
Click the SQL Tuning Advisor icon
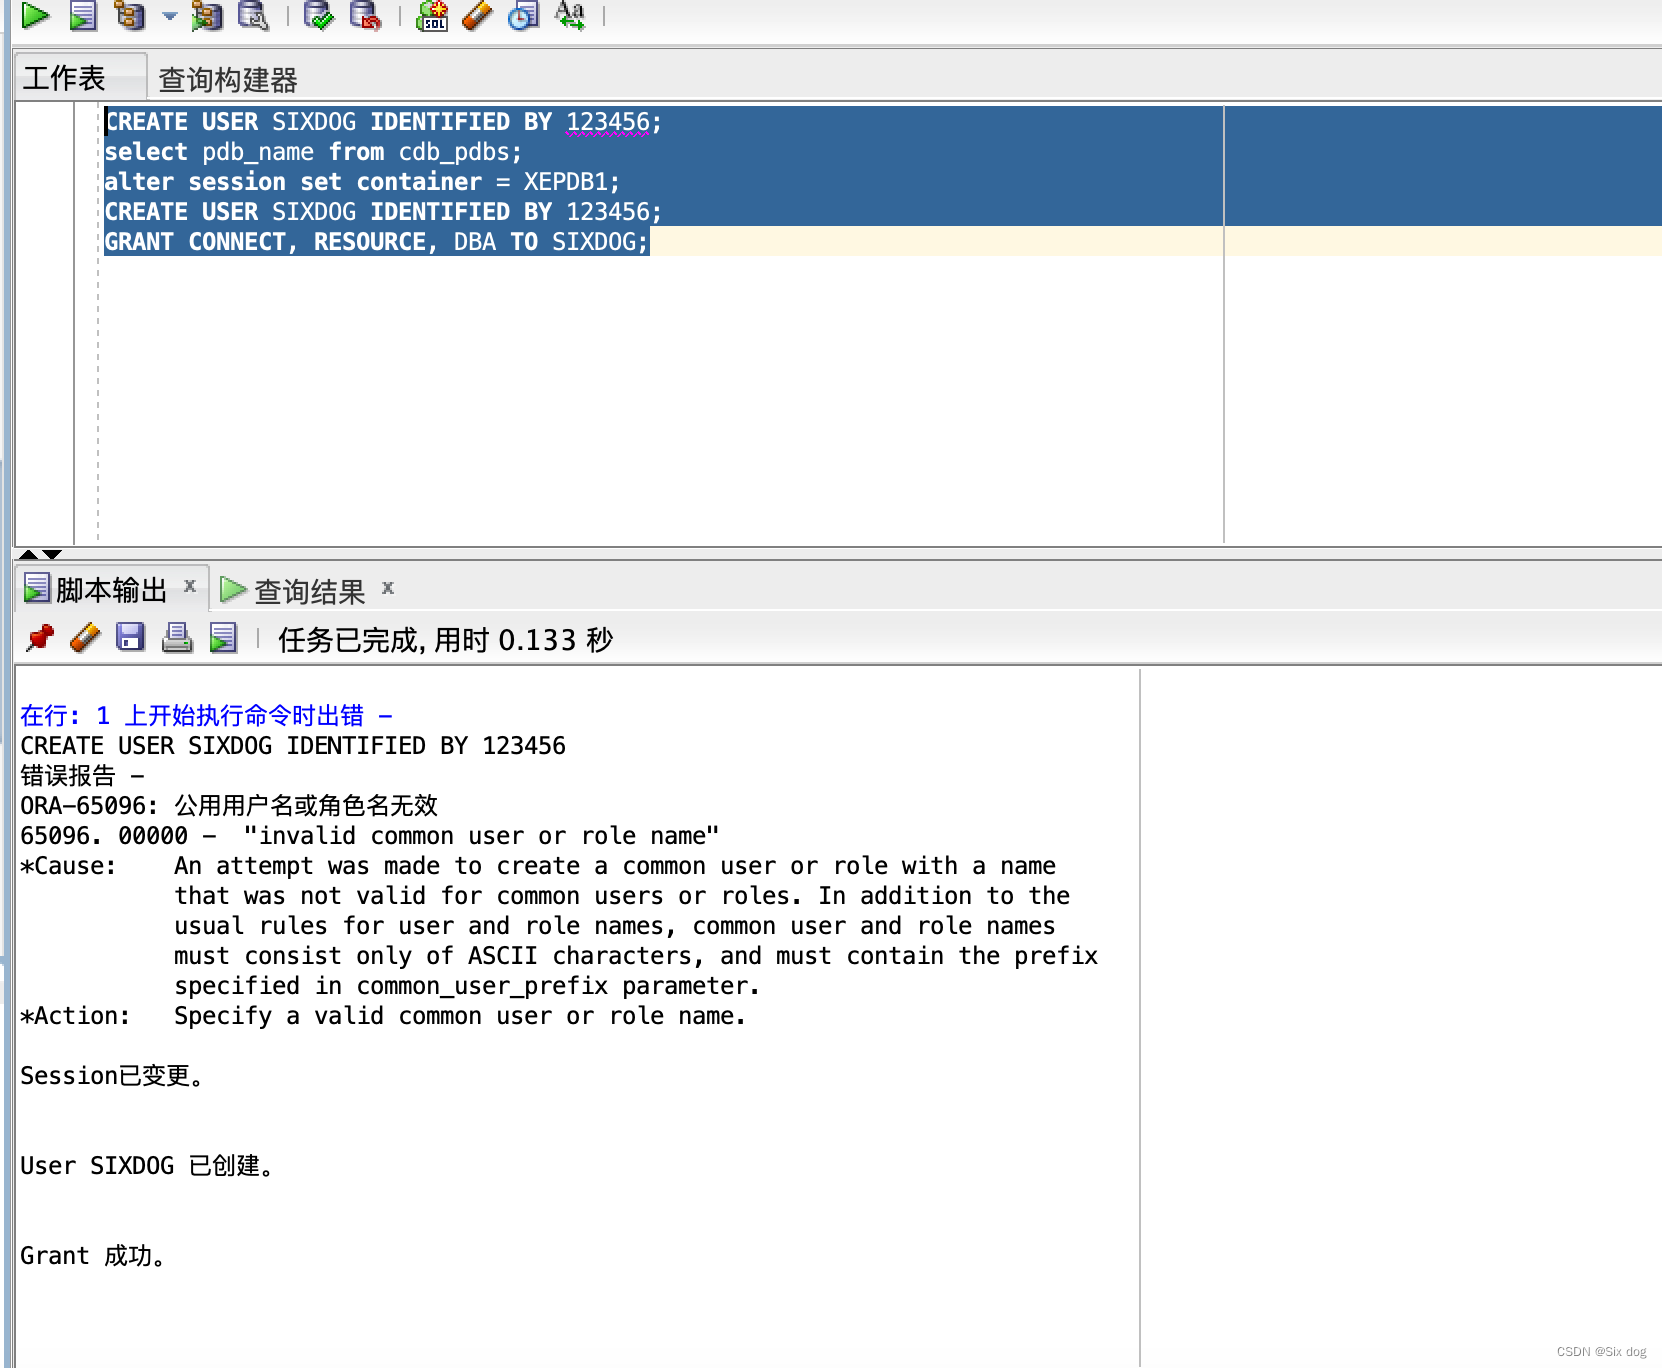coord(253,15)
